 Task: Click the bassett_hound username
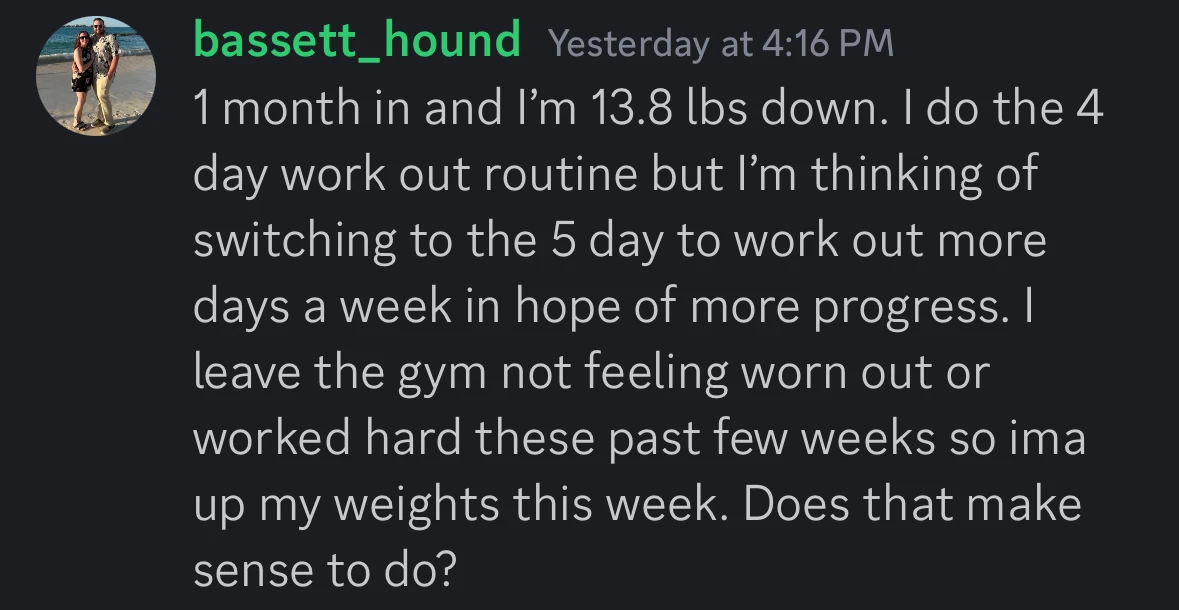coord(357,42)
